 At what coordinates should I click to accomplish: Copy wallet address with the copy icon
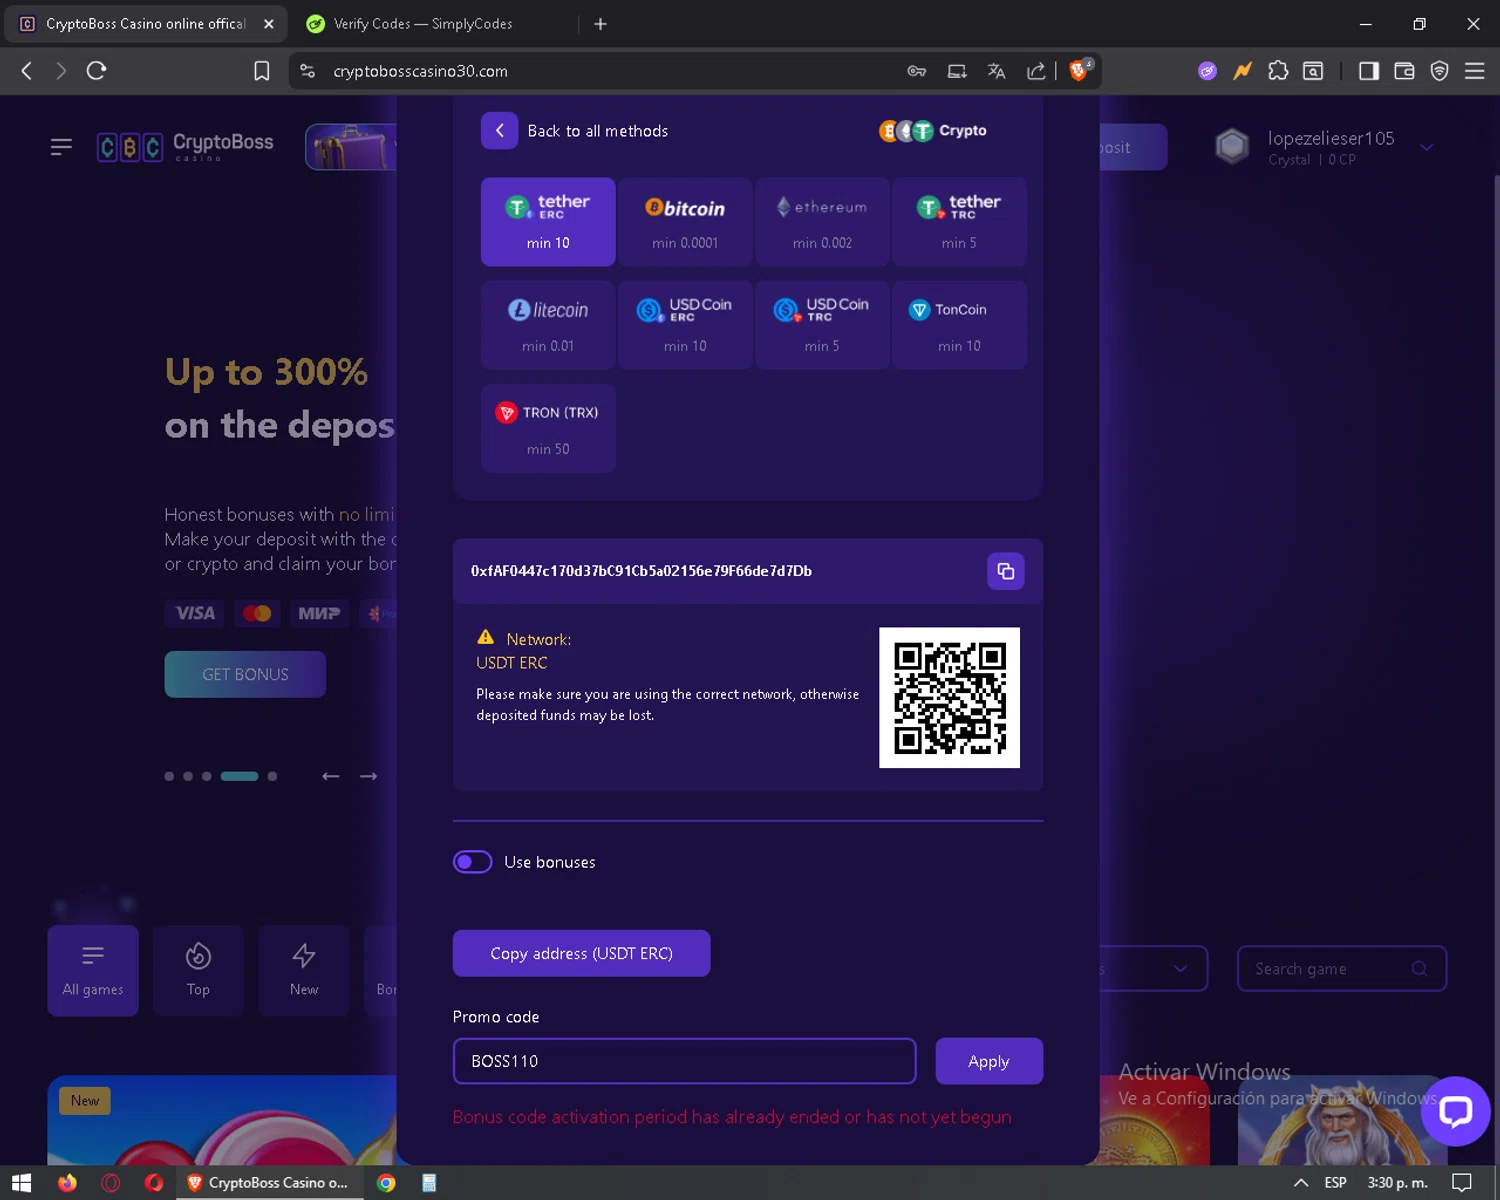pos(1005,571)
